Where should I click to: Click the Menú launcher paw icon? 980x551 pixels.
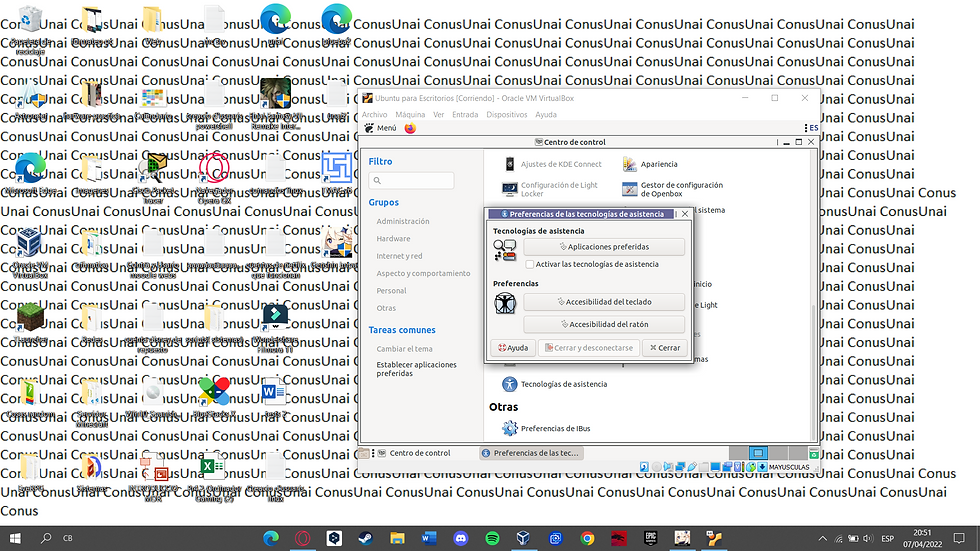click(x=369, y=128)
